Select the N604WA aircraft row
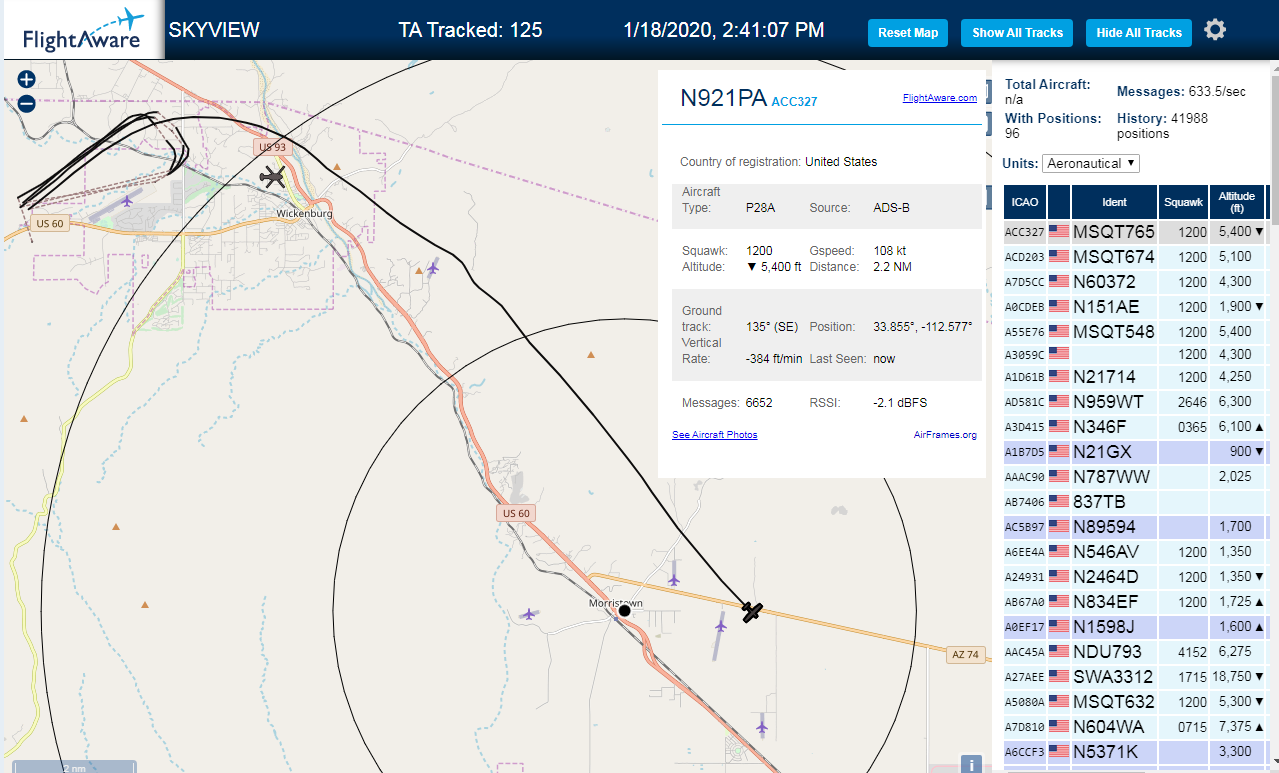 coord(1136,726)
